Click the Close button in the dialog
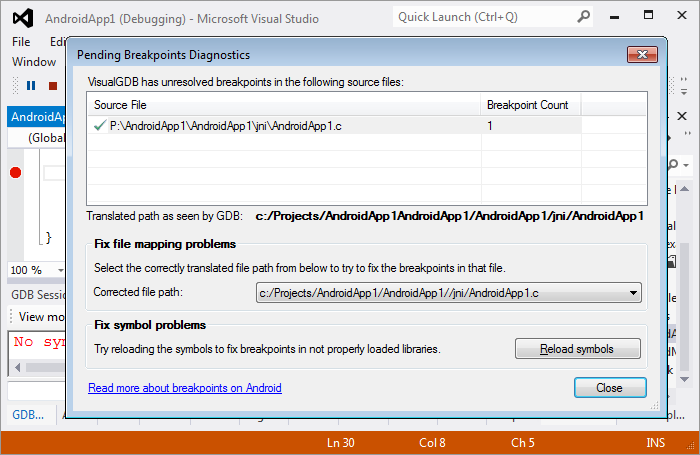 [610, 388]
